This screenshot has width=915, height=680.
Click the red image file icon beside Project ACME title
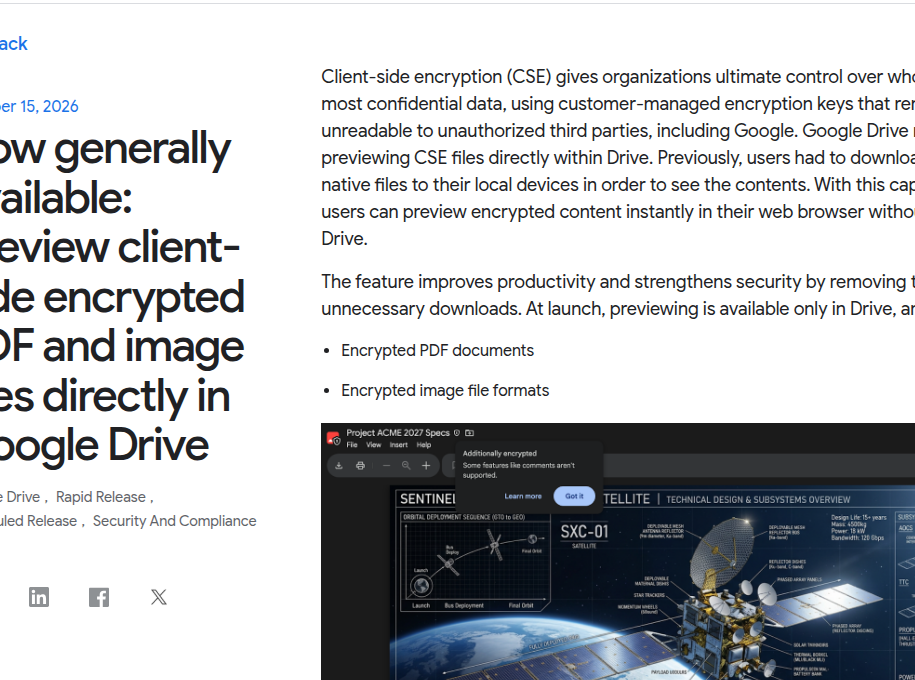click(333, 438)
